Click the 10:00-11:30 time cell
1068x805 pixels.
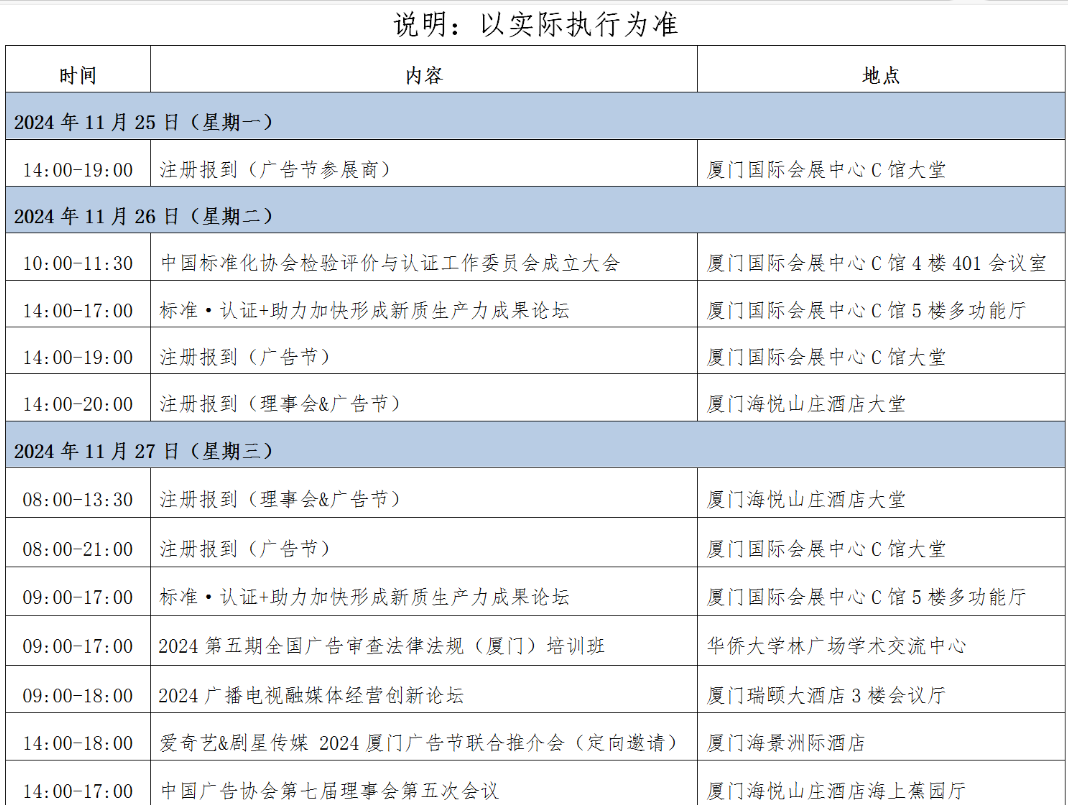[78, 264]
